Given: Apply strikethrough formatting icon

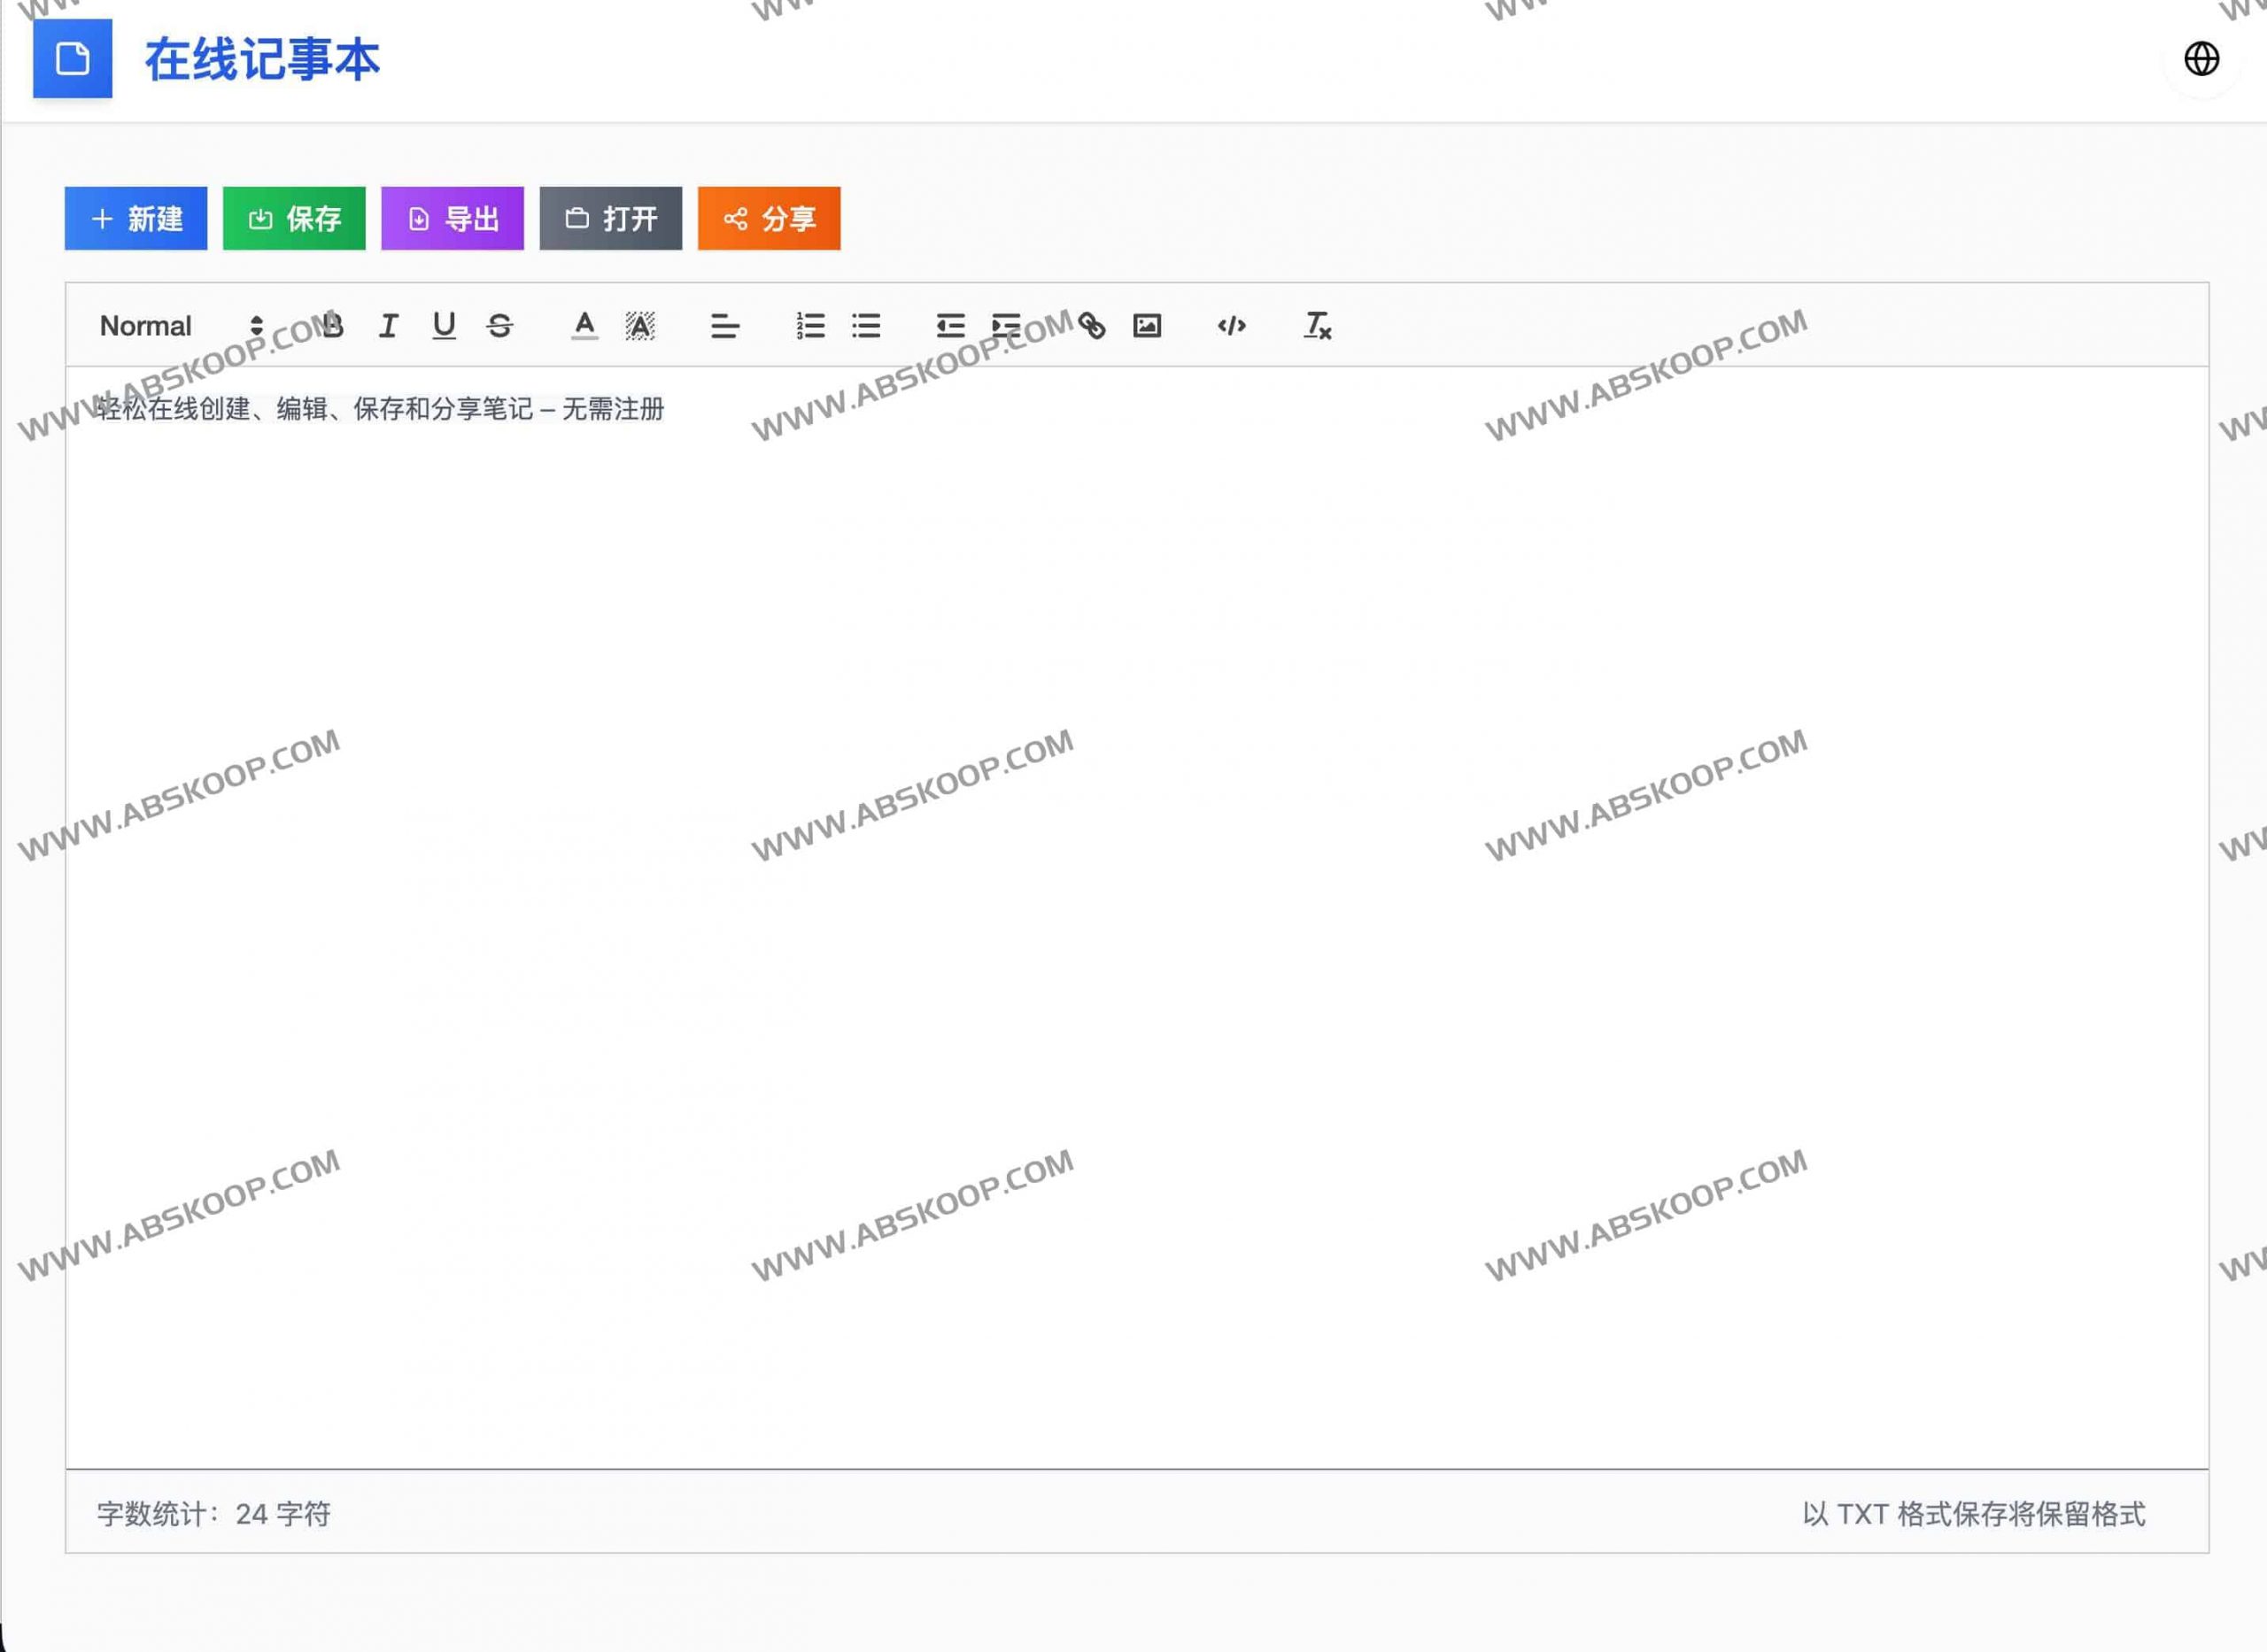Looking at the screenshot, I should click(x=500, y=326).
